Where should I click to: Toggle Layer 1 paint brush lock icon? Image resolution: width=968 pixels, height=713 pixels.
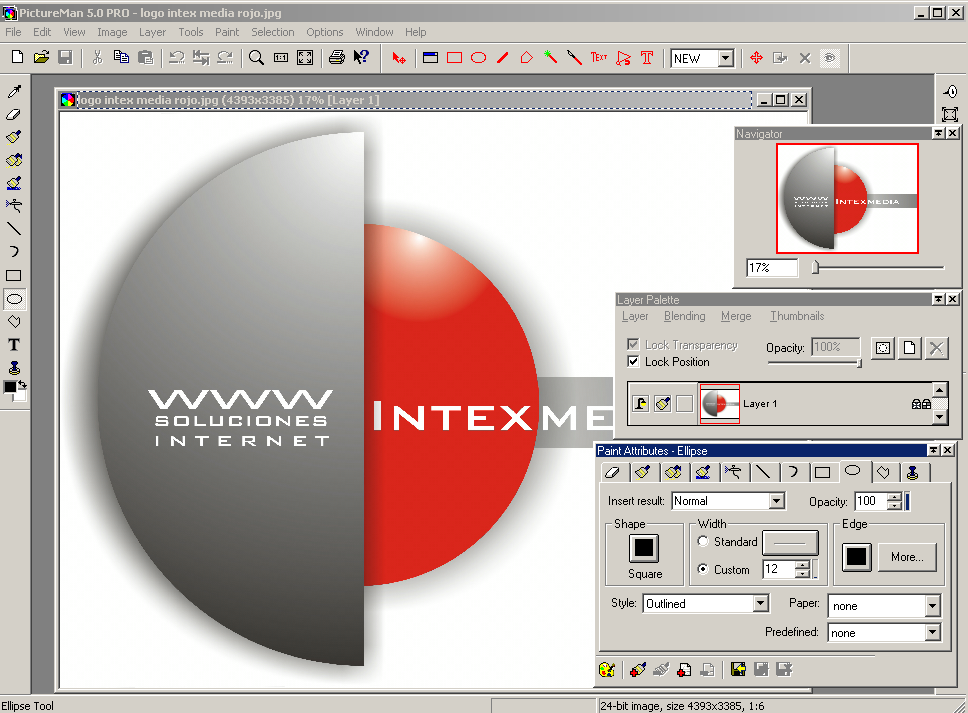(662, 404)
